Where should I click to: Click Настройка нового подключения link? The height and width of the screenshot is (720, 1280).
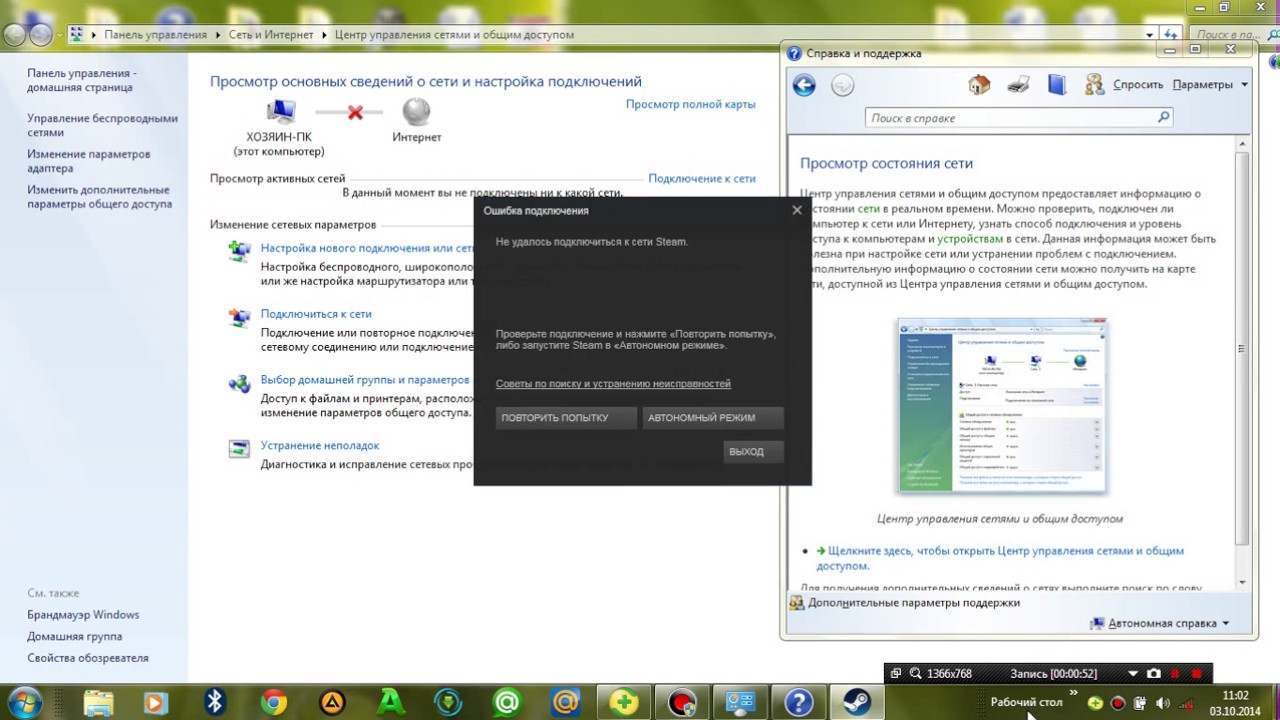point(367,248)
